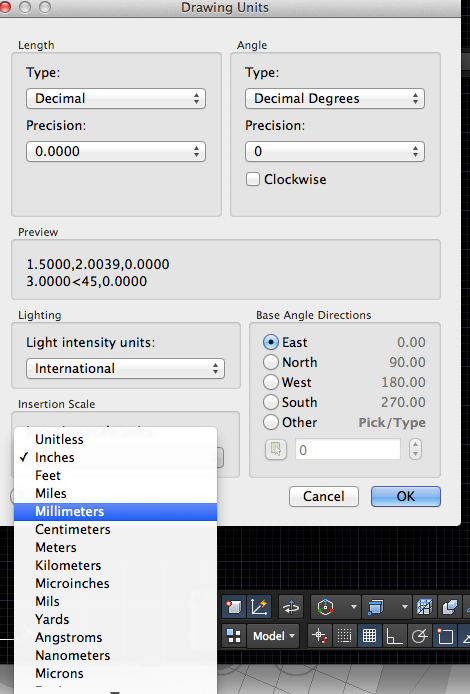Enable ortho mode icon
Viewport: 470px width, 694px height.
[394, 636]
